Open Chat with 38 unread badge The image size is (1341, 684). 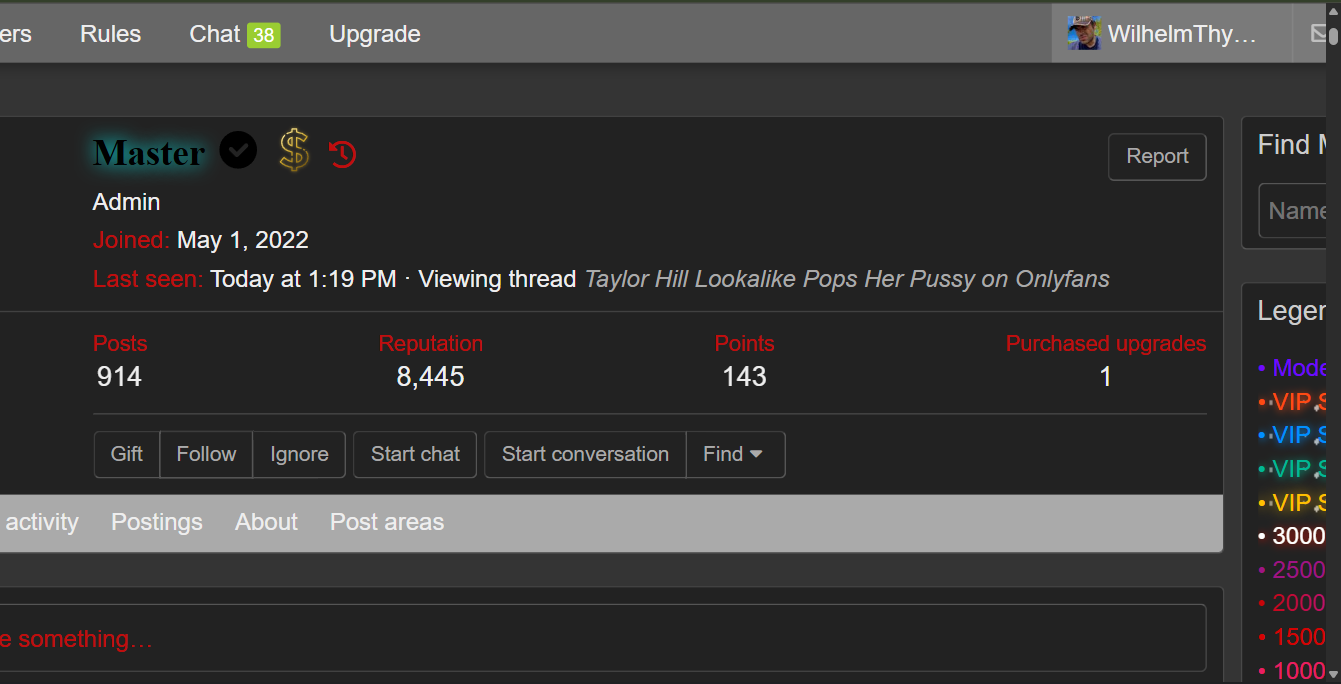tap(235, 34)
